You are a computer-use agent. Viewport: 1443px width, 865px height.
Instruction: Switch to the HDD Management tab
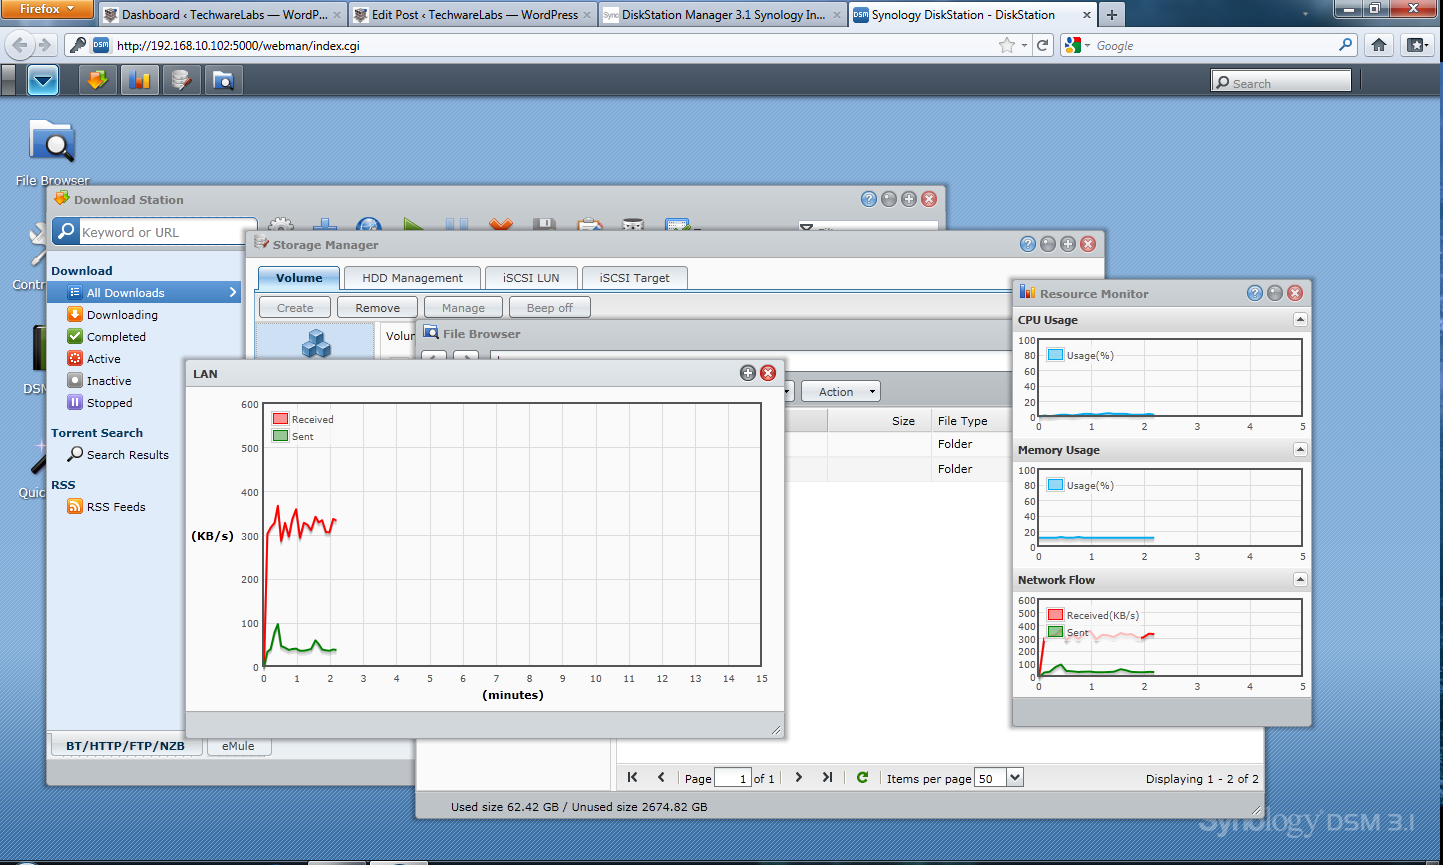point(412,278)
